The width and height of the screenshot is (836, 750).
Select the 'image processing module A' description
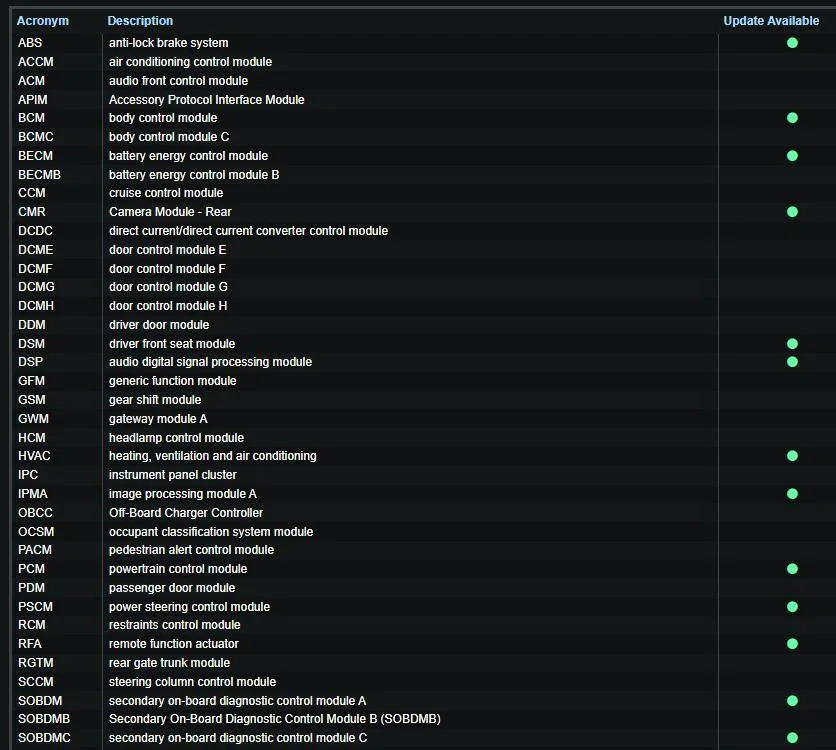pyautogui.click(x=183, y=494)
